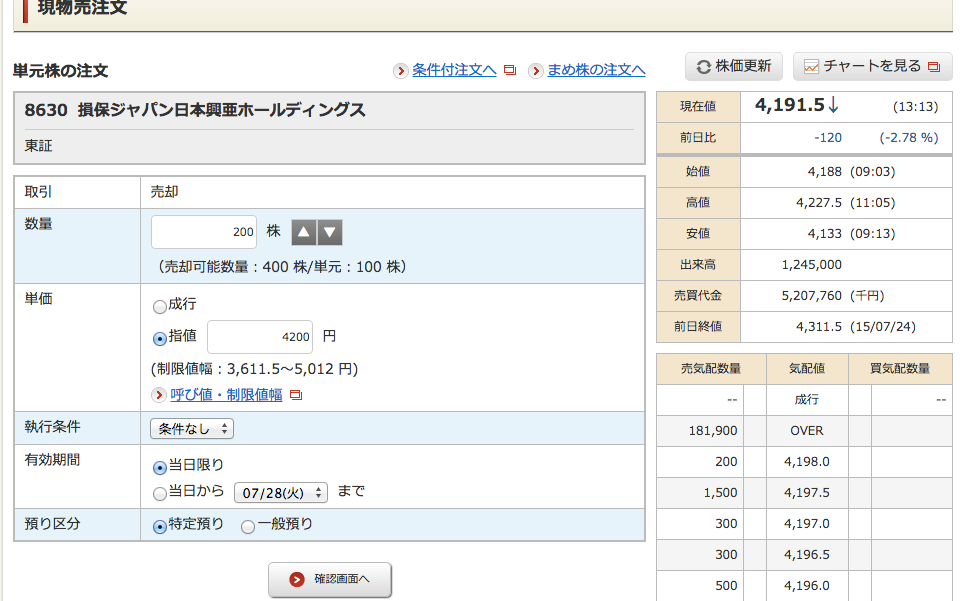Click the chart icon in チャートを見る

tap(811, 67)
